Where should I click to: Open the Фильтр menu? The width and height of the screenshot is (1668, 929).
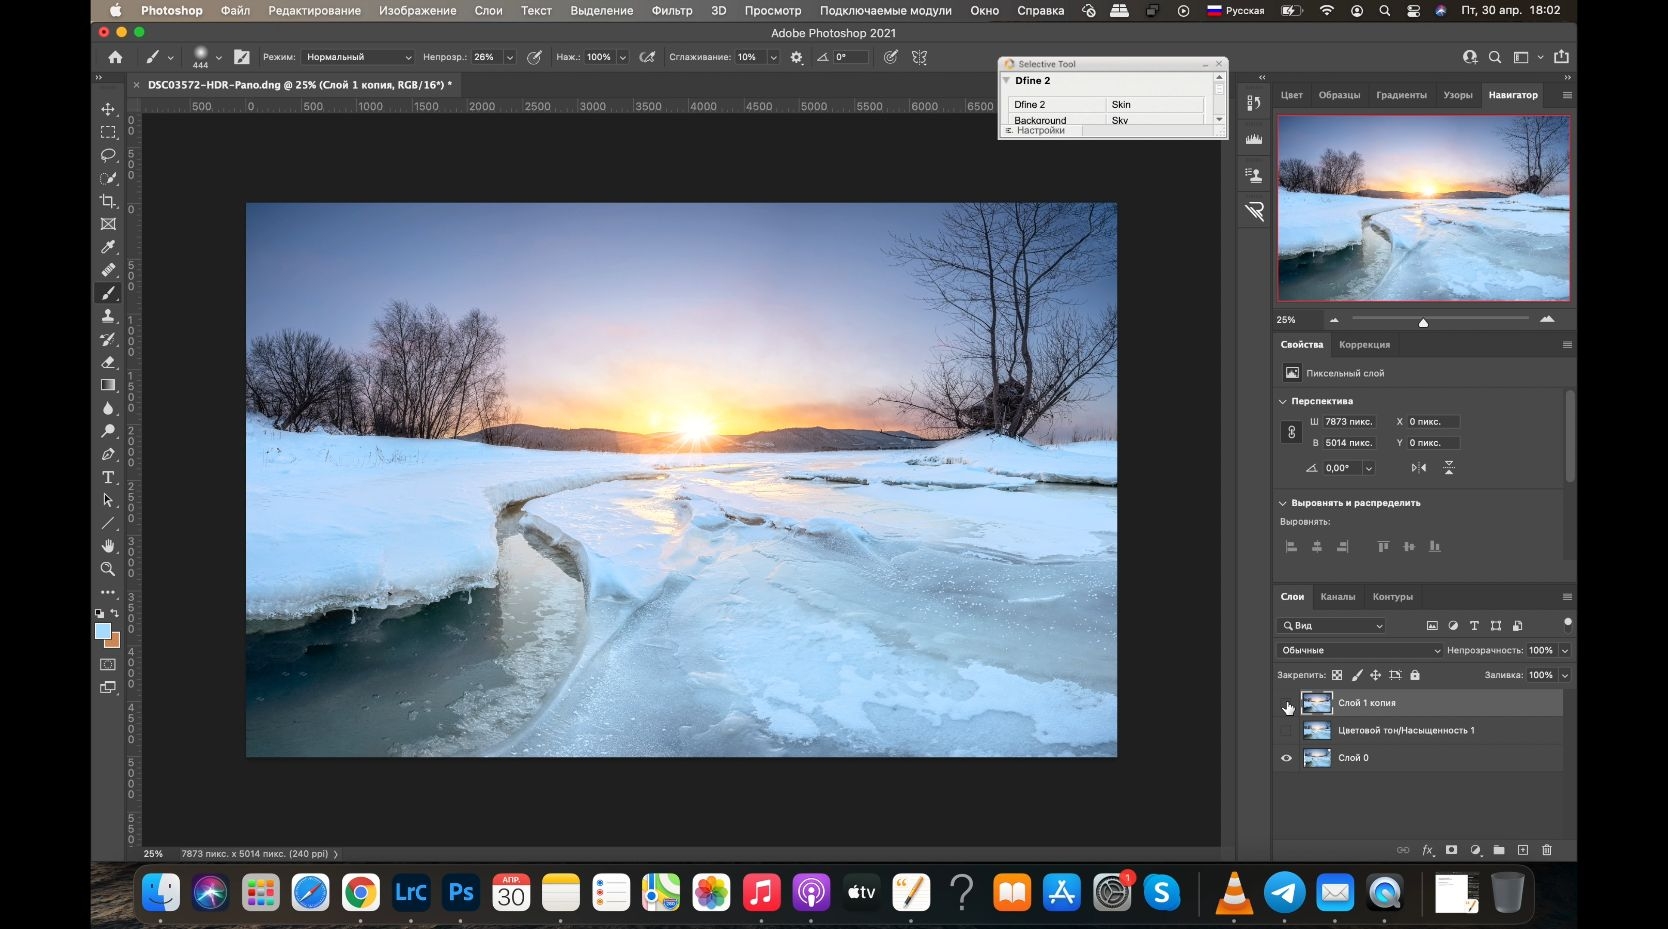[672, 11]
